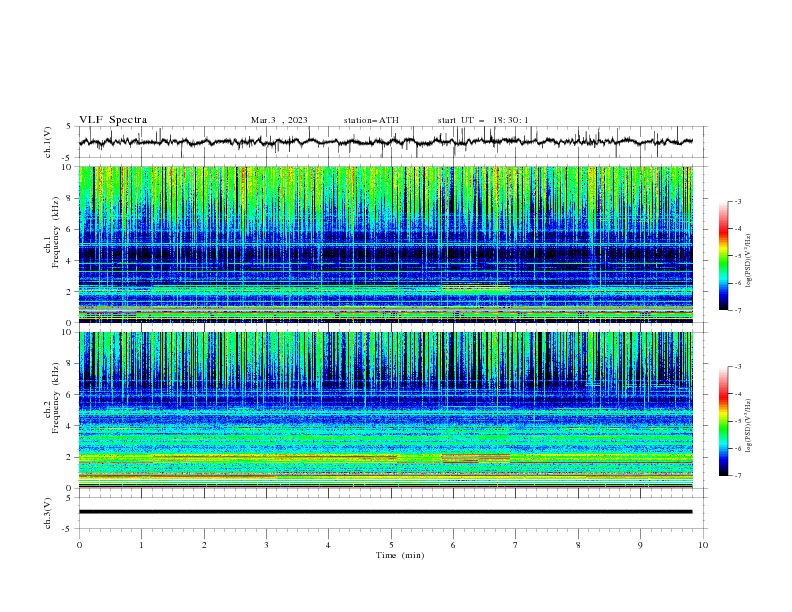The width and height of the screenshot is (792, 612).
Task: Click the ch.1 PSD color scale bar
Action: [x=724, y=256]
